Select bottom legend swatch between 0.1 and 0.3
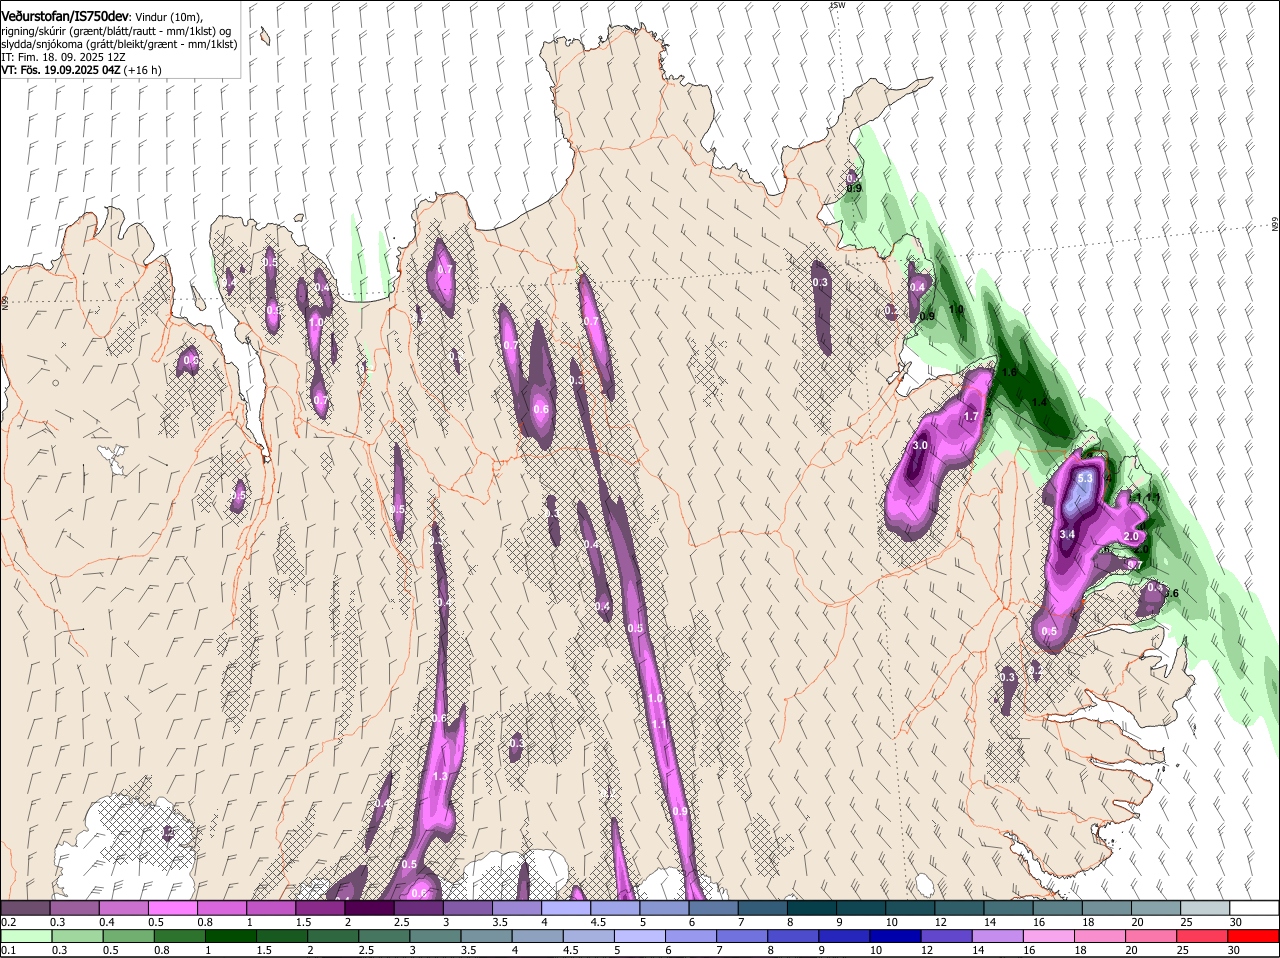The height and width of the screenshot is (958, 1280). pyautogui.click(x=27, y=936)
